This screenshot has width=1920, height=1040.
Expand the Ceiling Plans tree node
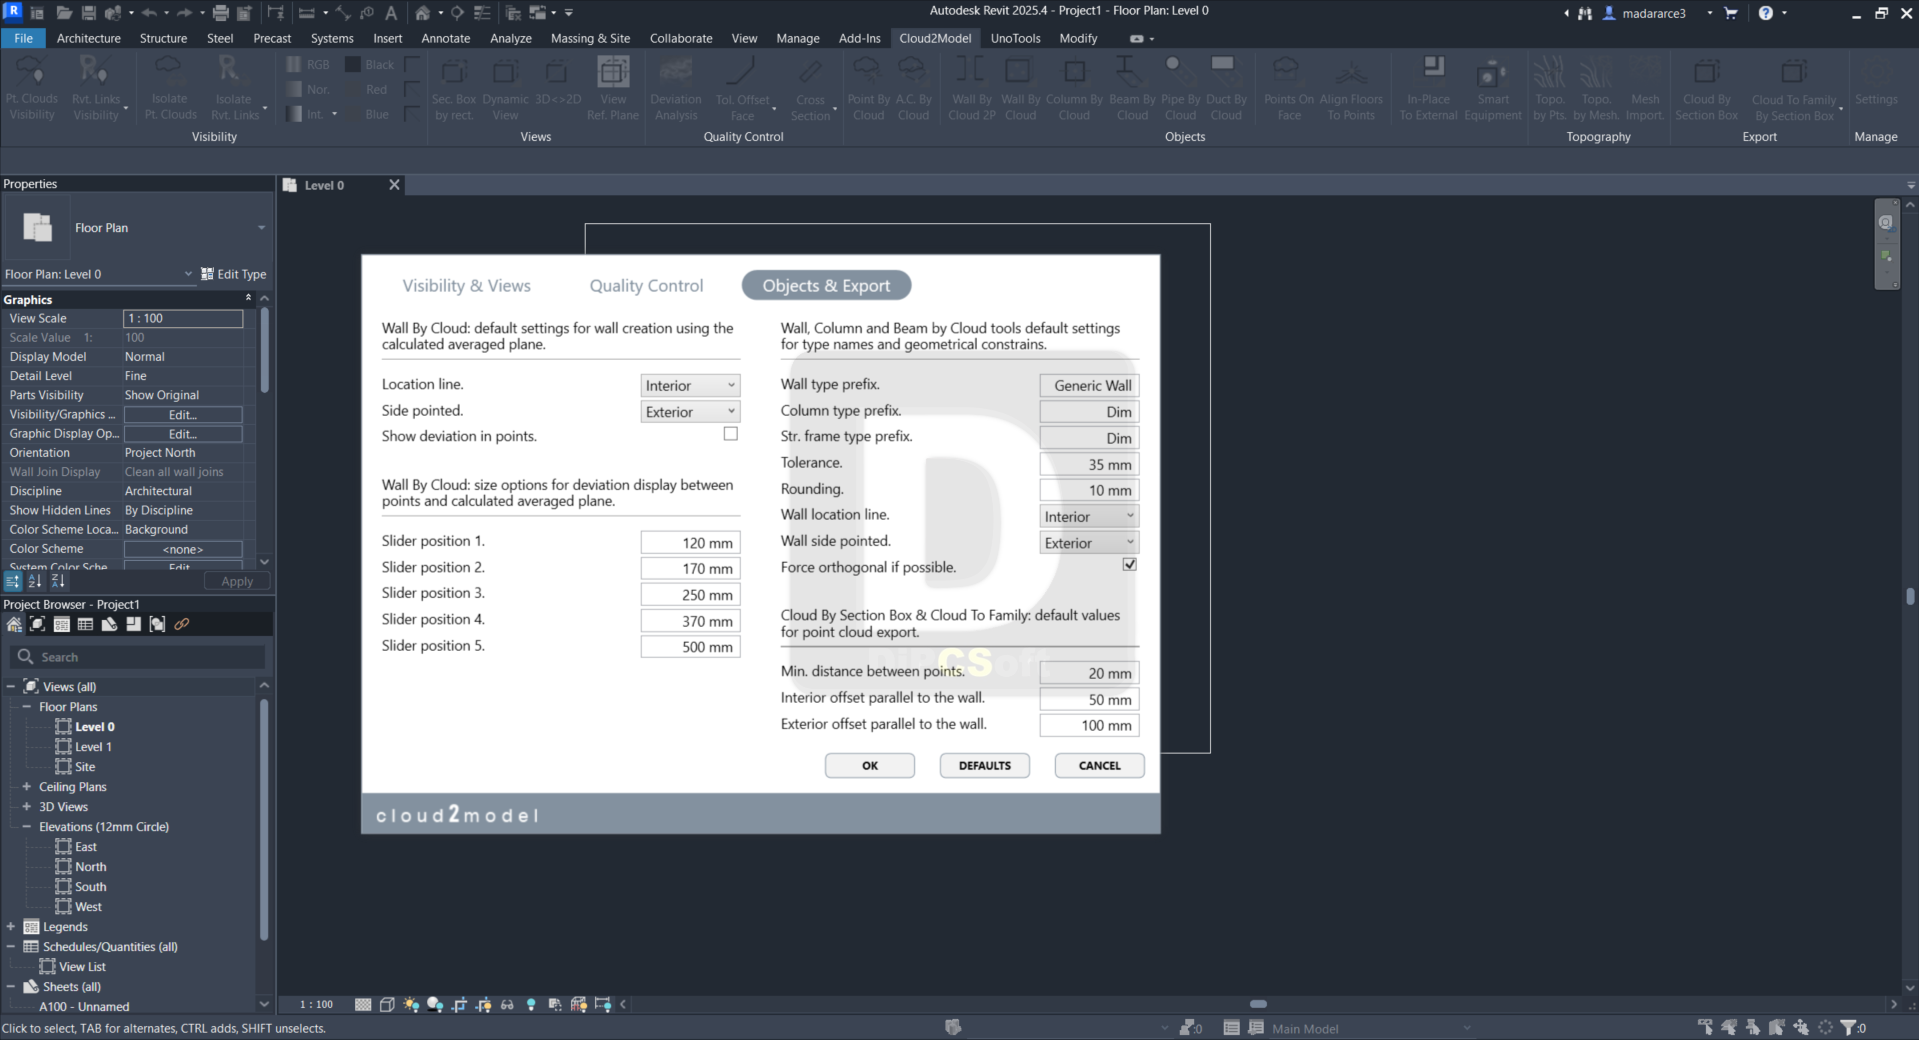coord(27,787)
